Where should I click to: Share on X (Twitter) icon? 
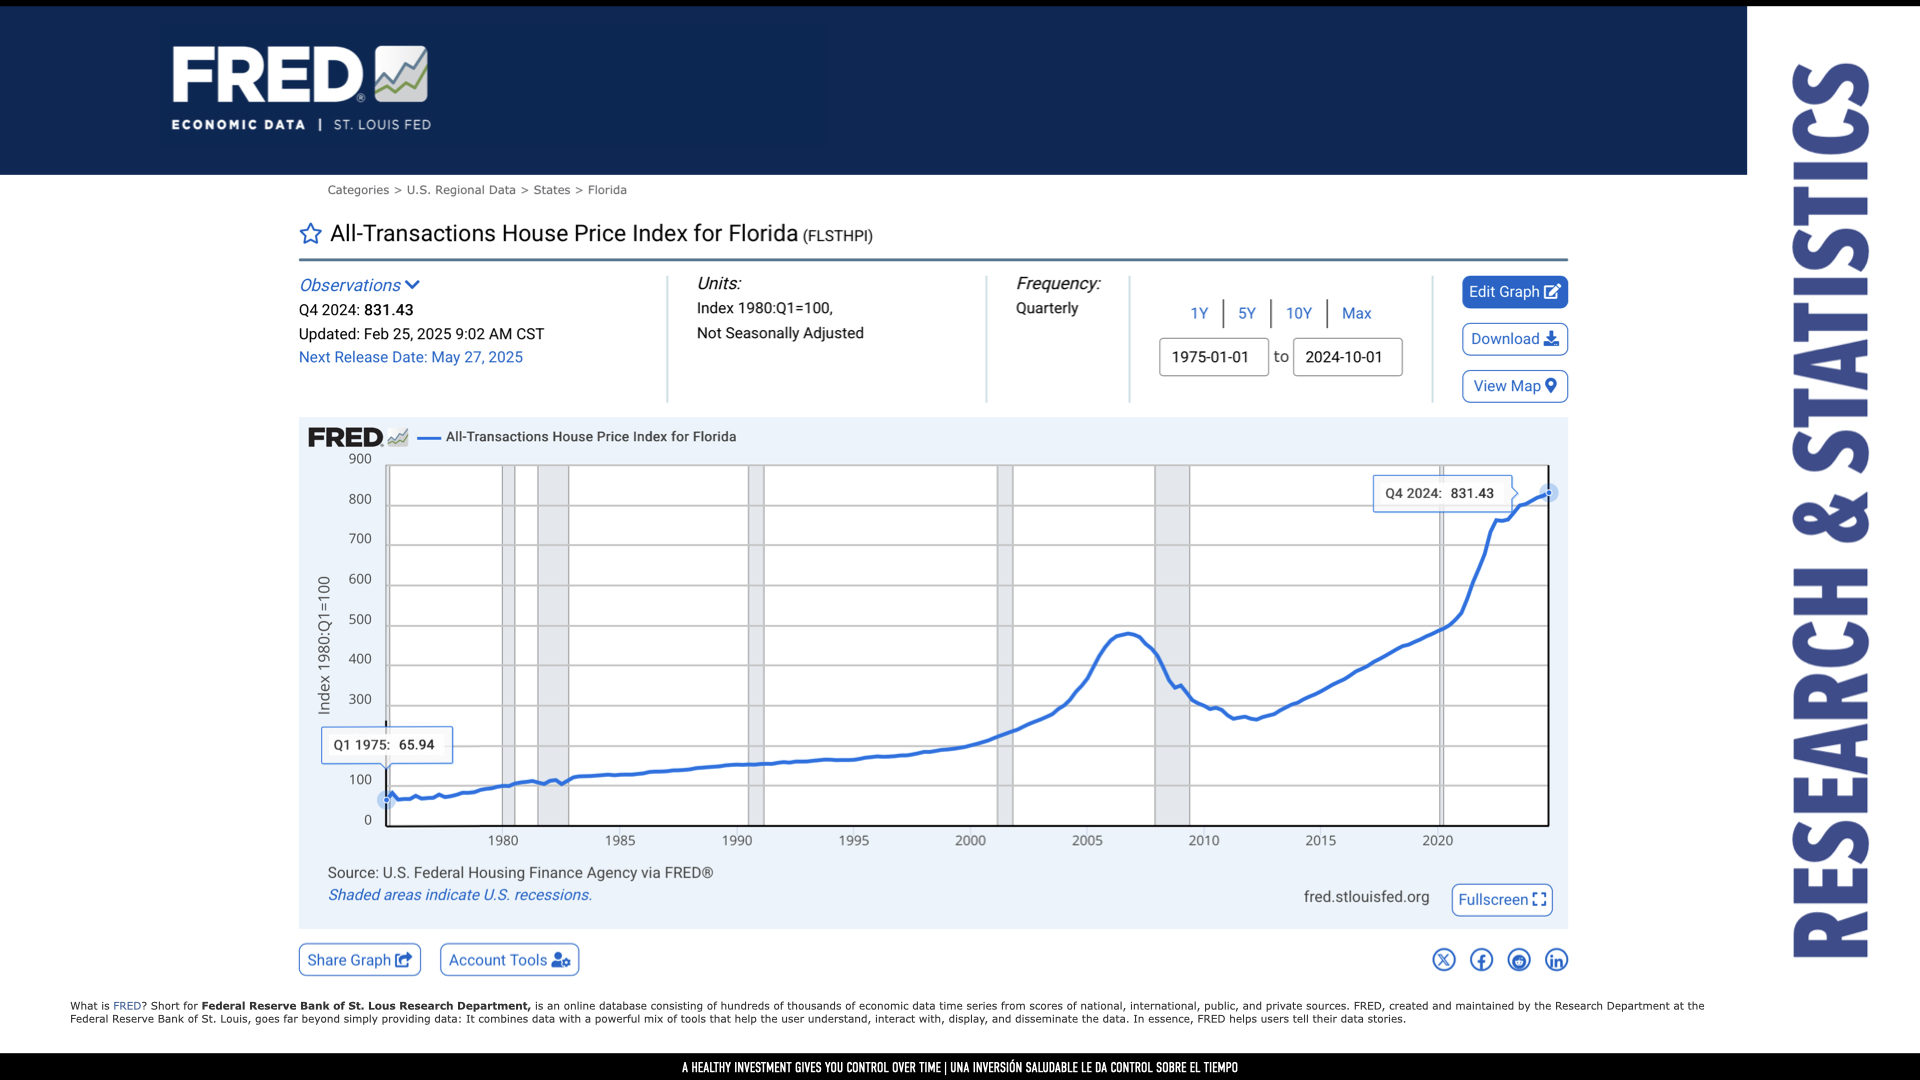[x=1443, y=960]
